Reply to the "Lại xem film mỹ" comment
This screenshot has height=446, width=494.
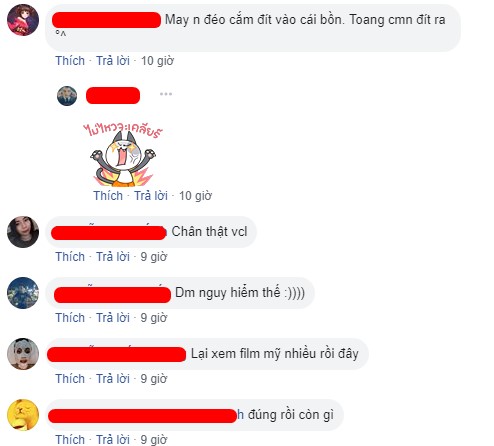coord(113,379)
